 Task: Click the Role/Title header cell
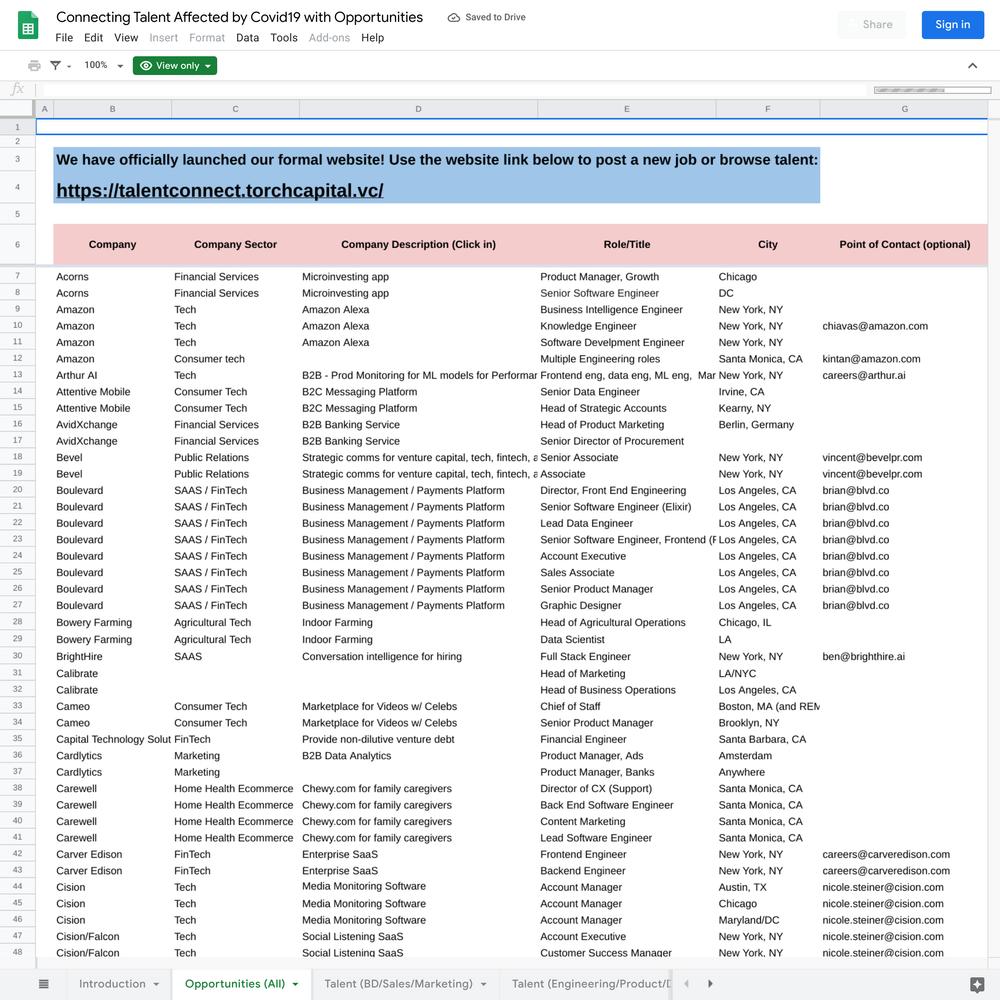[627, 244]
